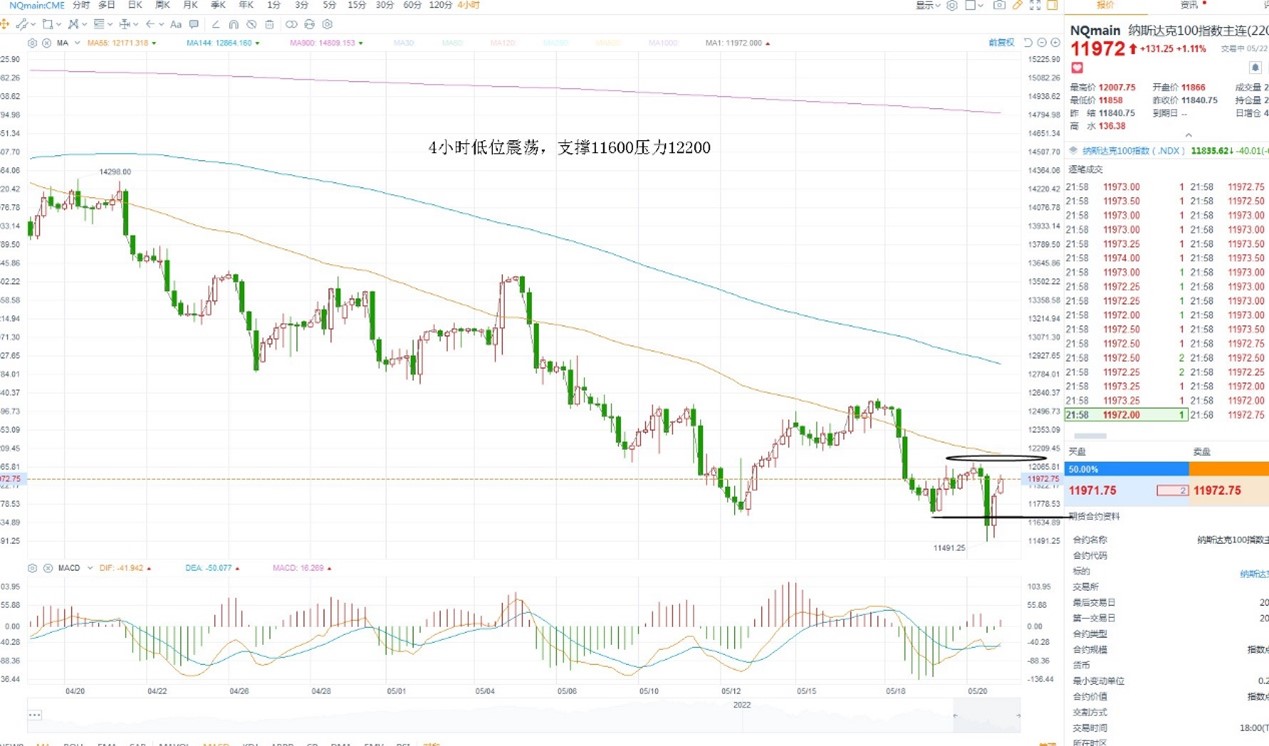Click the highlighted 11972.00 trade row
This screenshot has height=746, width=1269.
tap(1127, 415)
